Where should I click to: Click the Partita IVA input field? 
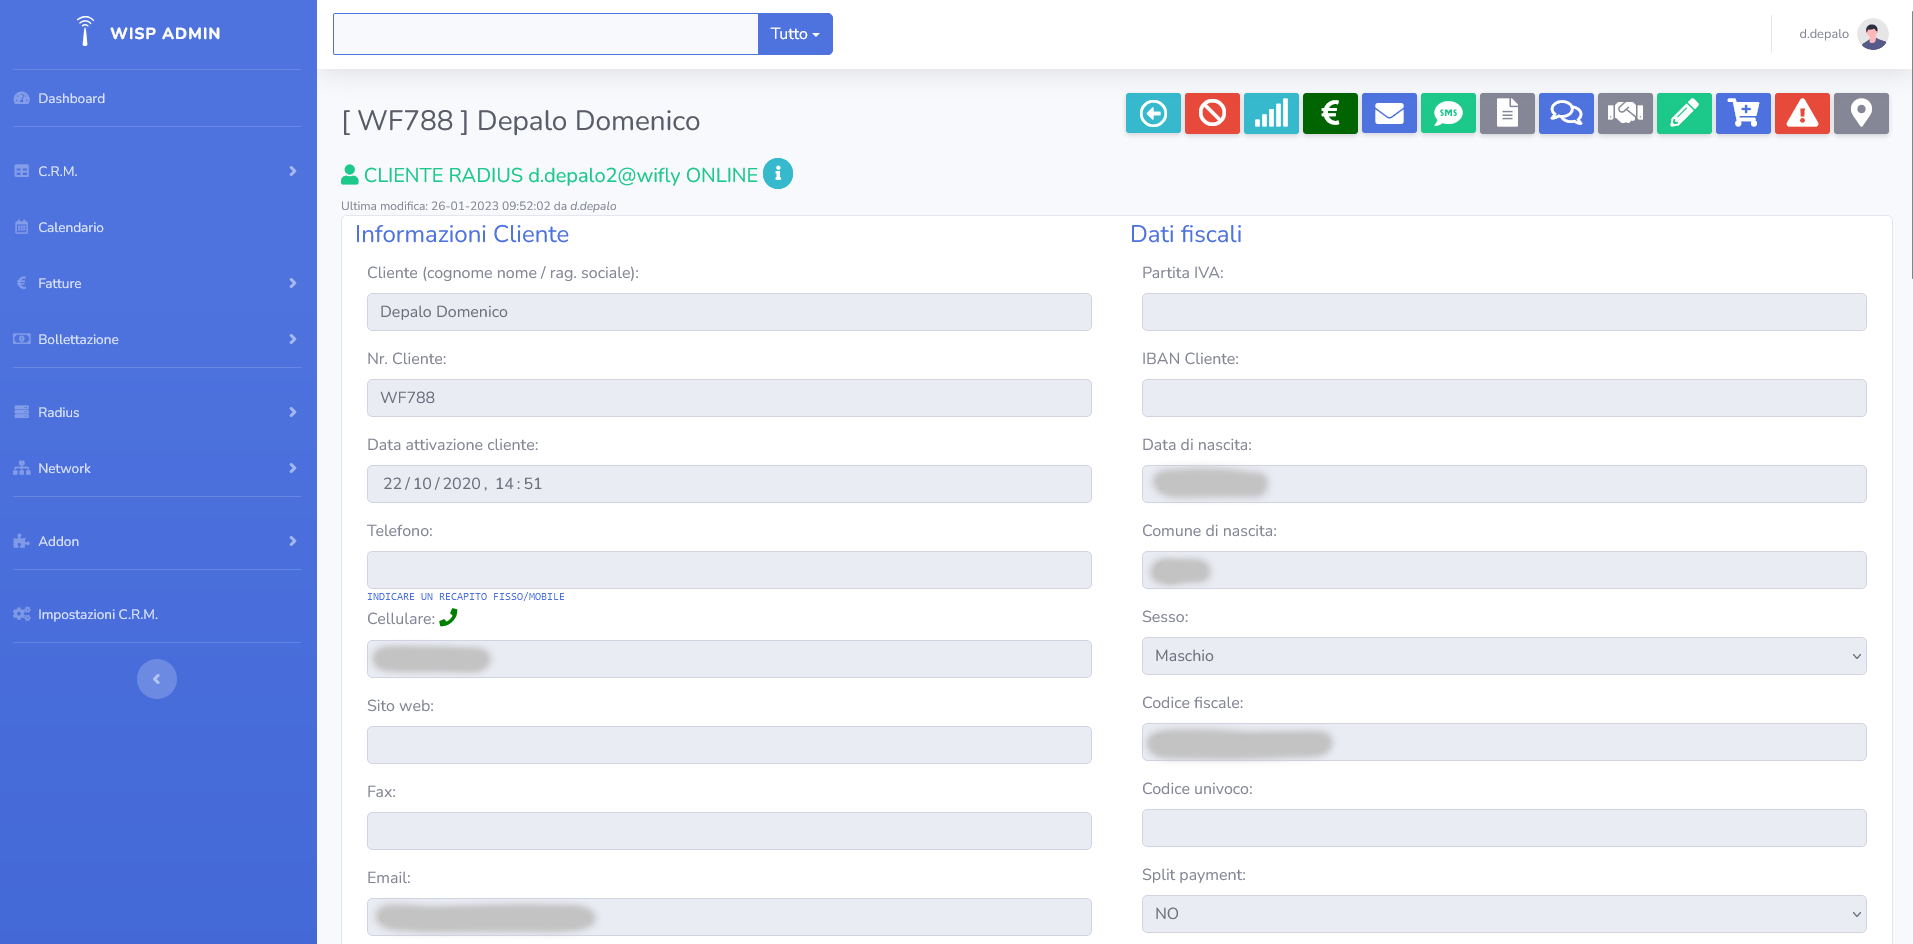pos(1503,312)
